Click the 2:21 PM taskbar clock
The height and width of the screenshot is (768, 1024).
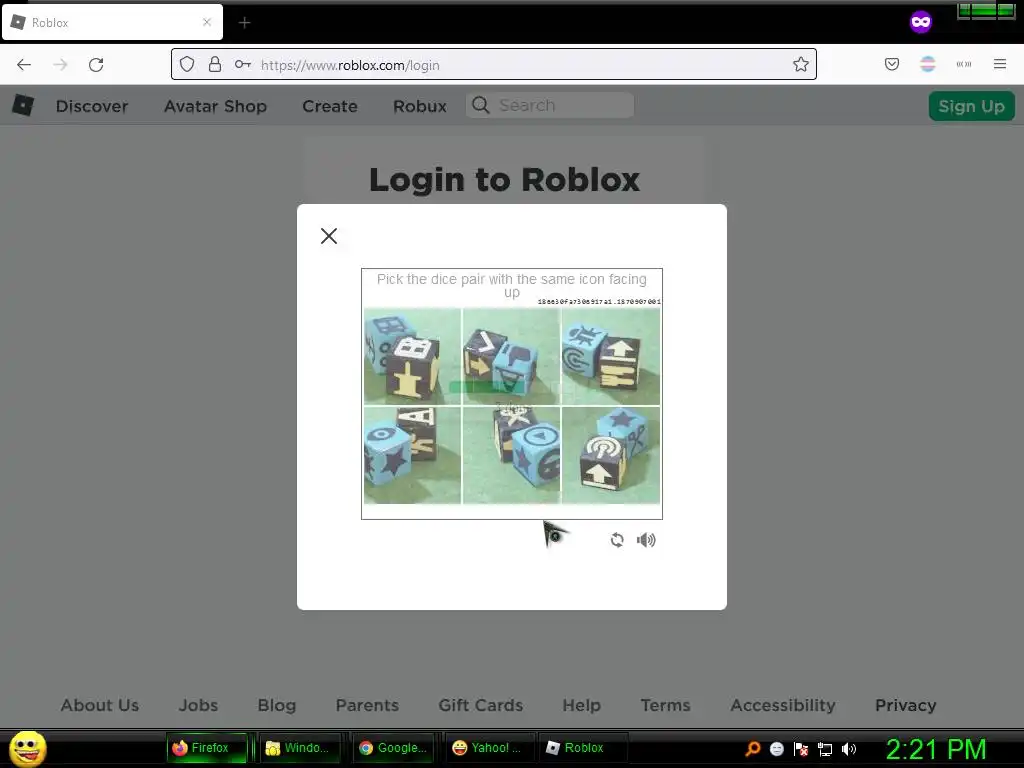point(936,749)
